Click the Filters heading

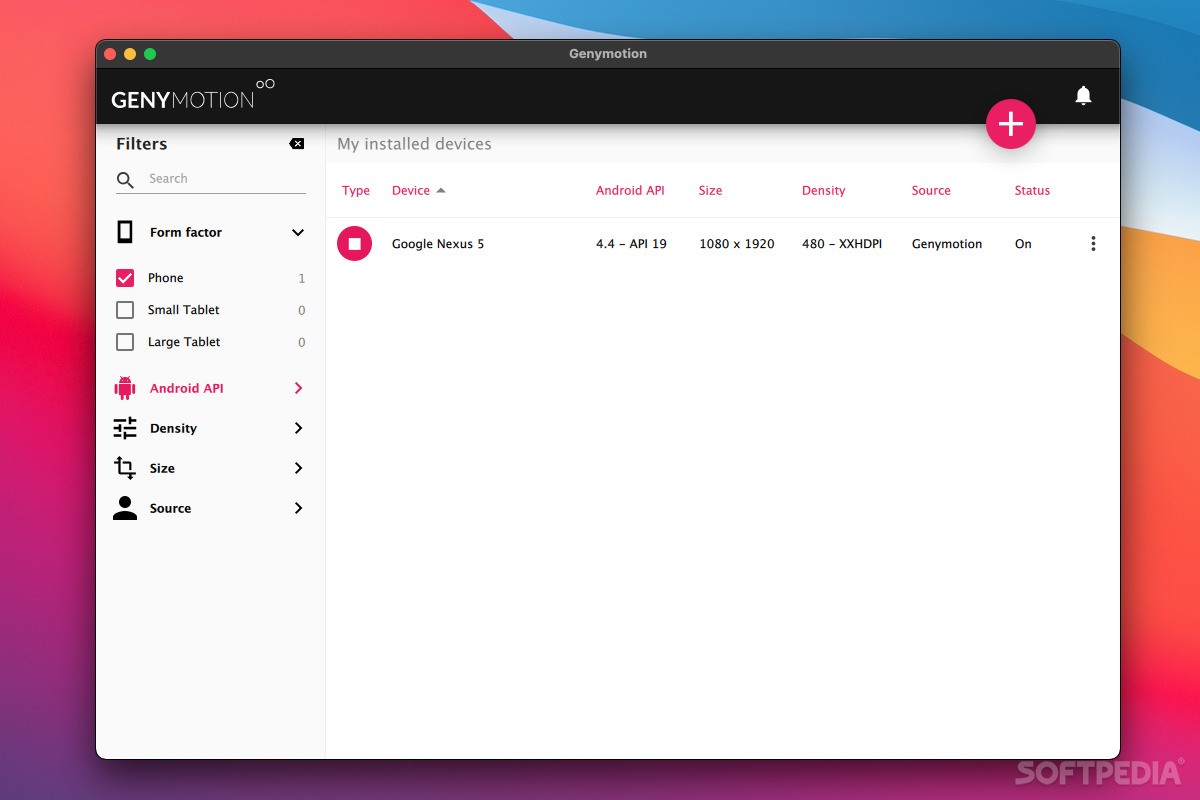[x=142, y=144]
